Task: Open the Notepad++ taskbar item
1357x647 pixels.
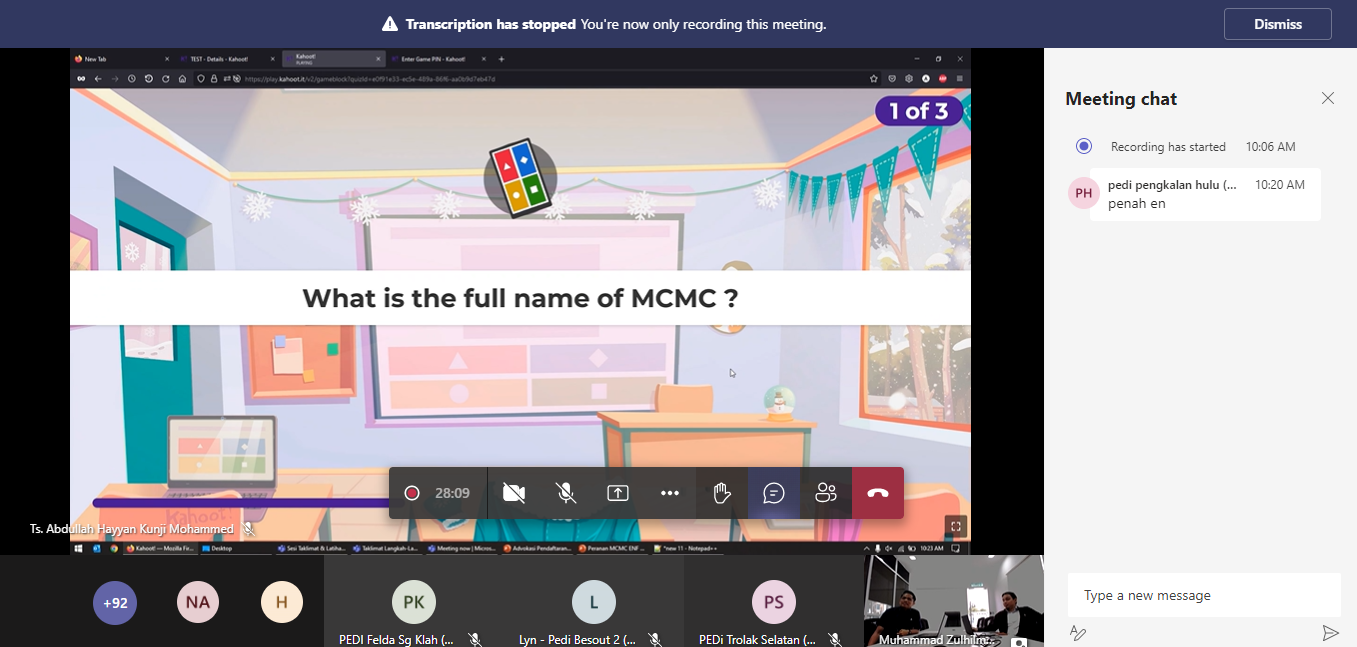Action: [687, 548]
